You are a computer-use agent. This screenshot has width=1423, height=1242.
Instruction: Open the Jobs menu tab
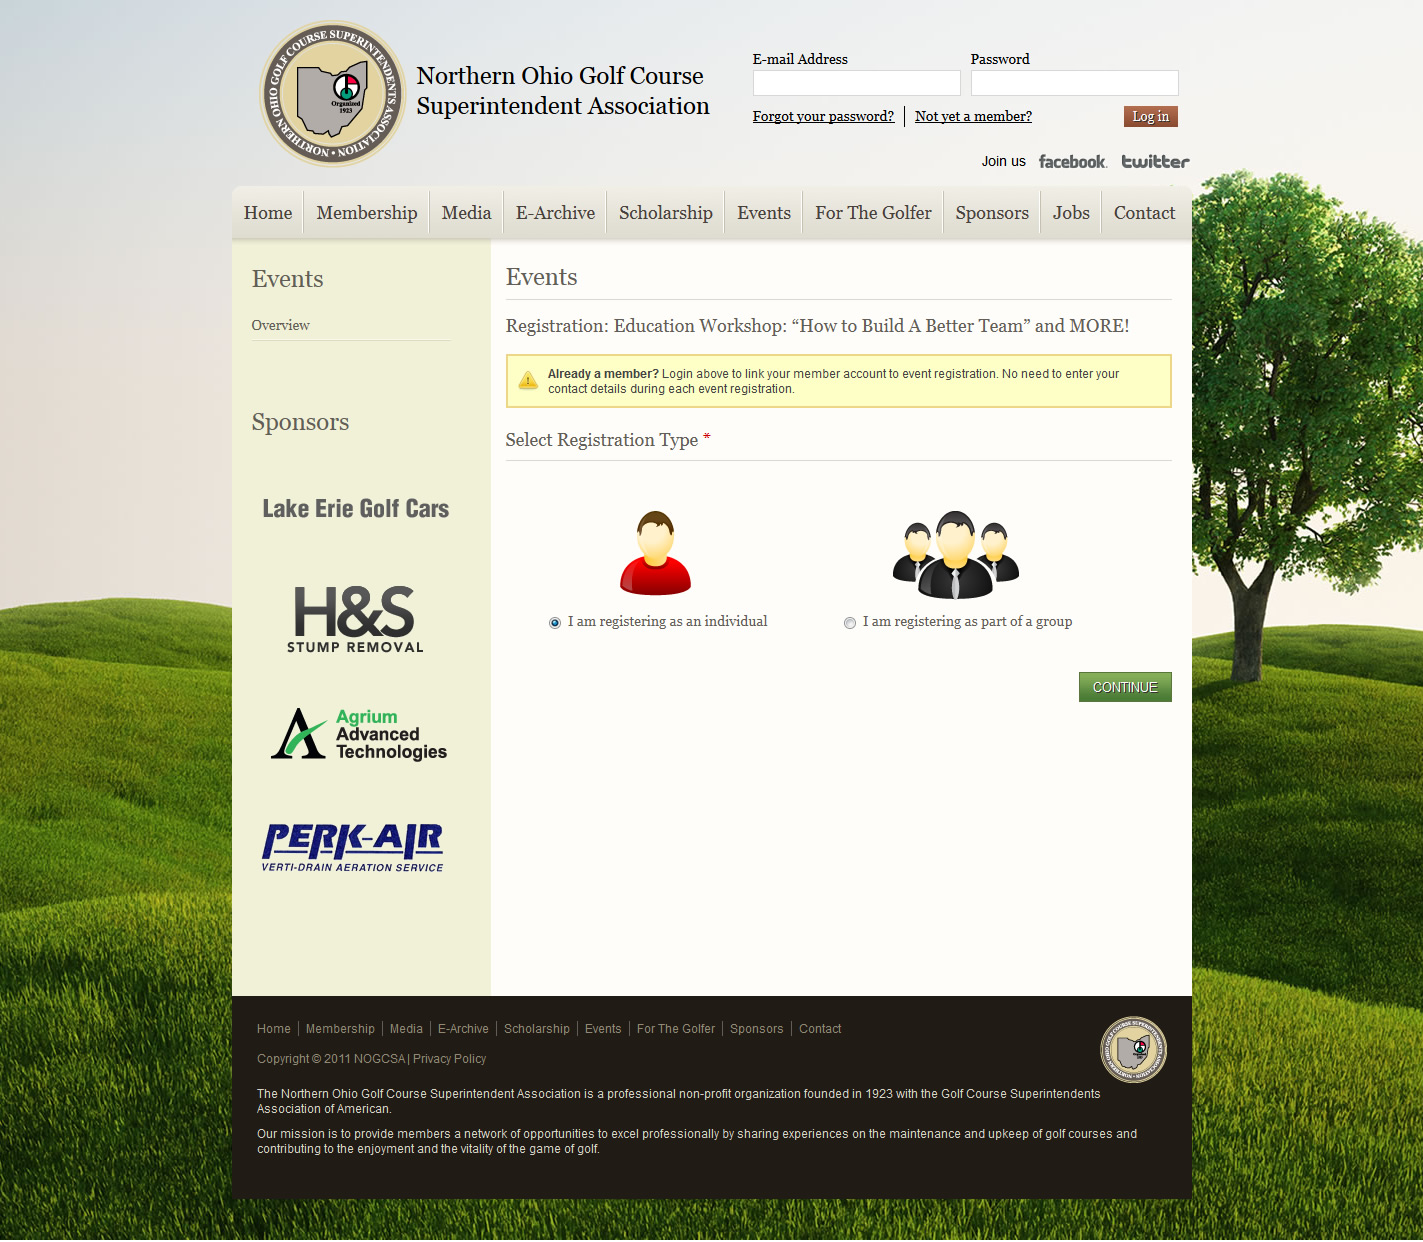pyautogui.click(x=1071, y=213)
